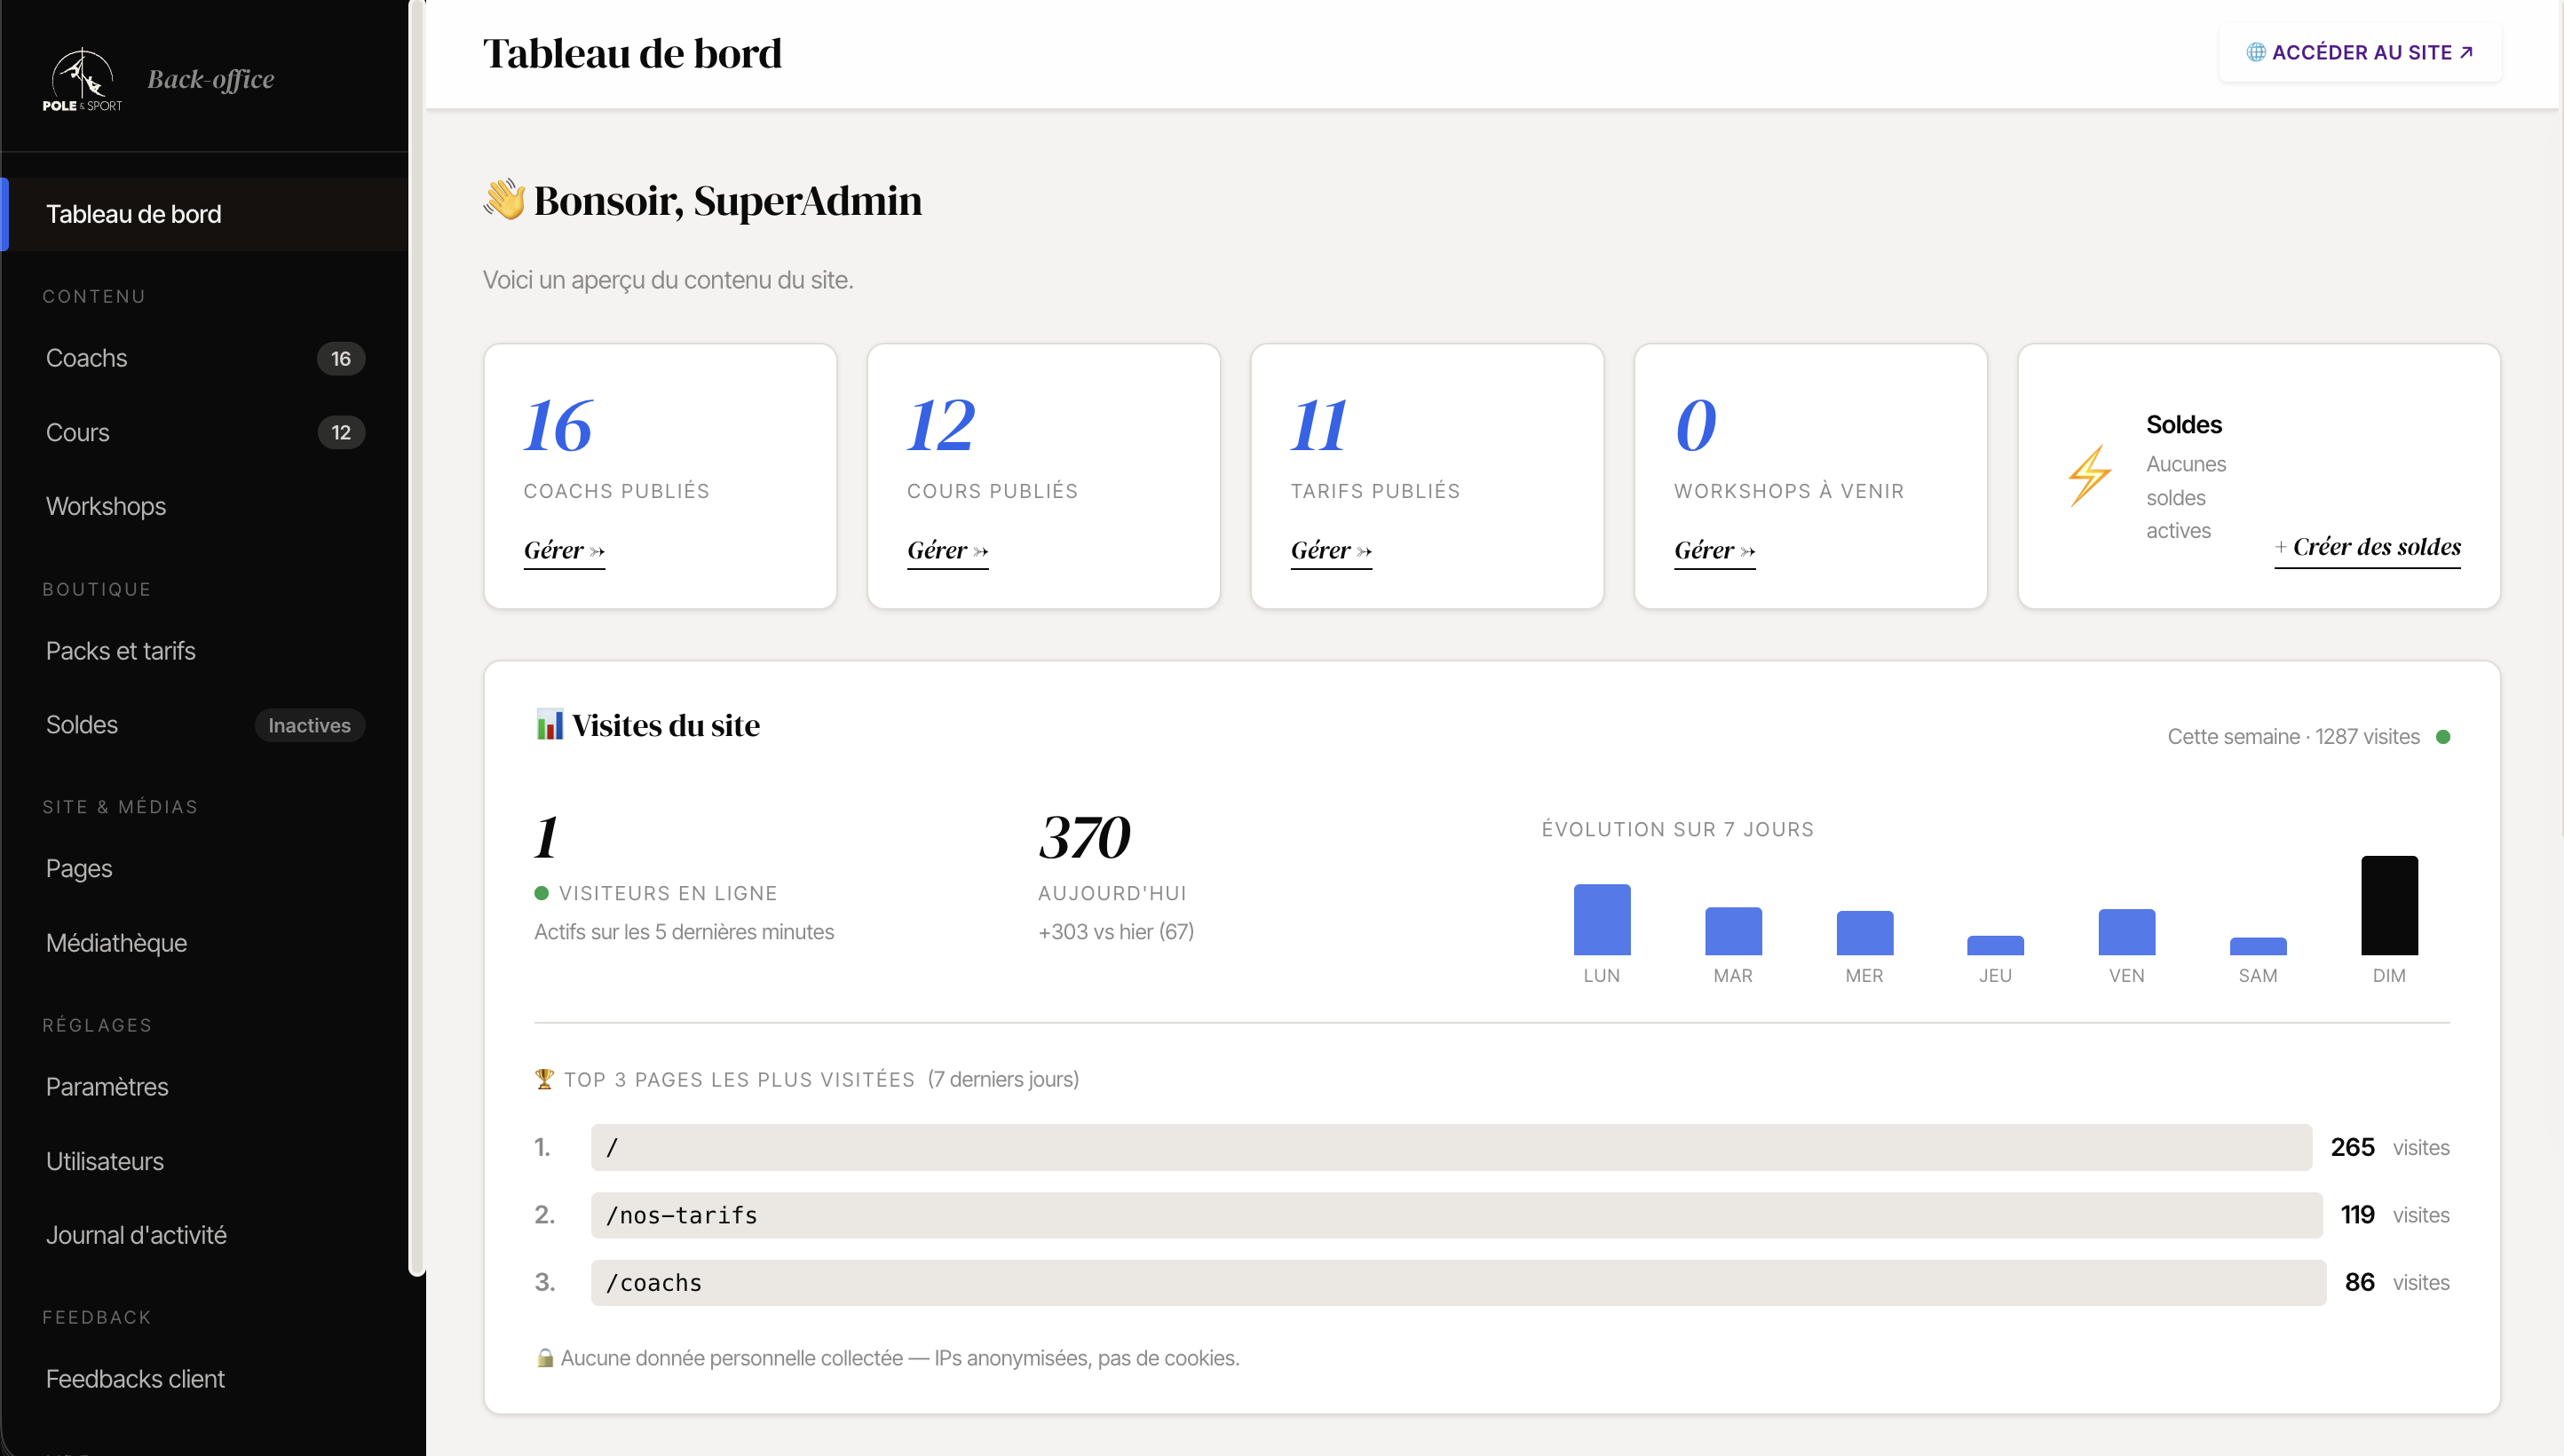The width and height of the screenshot is (2564, 1456).
Task: Click Gérer under Coachs publiés
Action: (564, 551)
